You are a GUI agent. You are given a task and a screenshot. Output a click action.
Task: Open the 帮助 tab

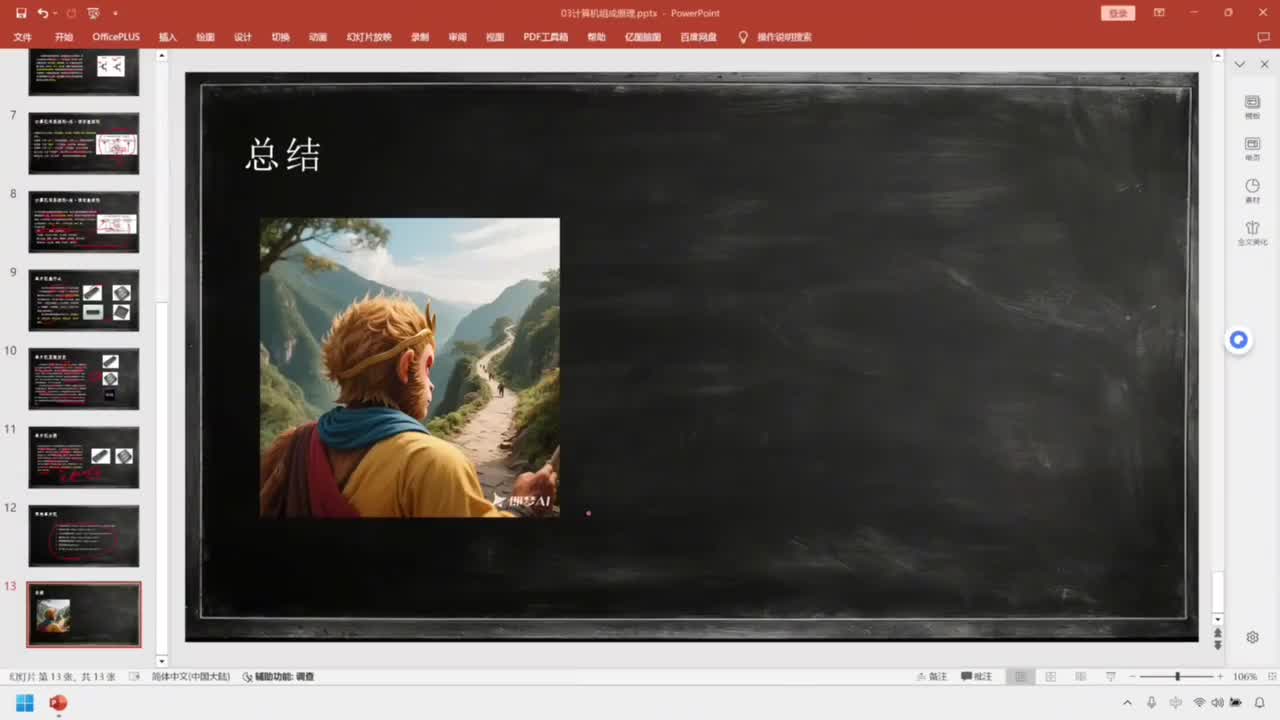[597, 37]
